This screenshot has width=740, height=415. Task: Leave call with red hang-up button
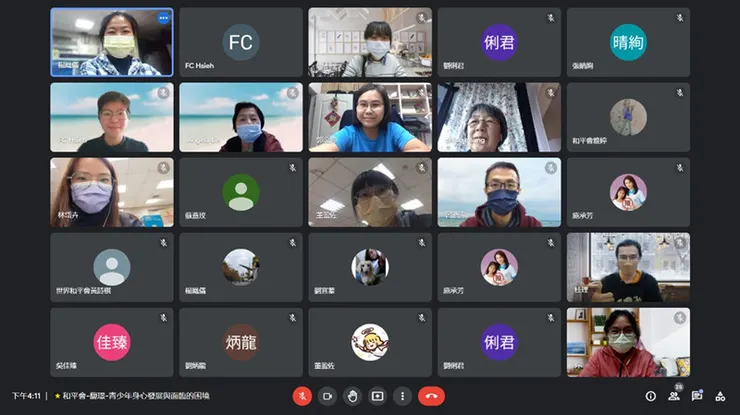point(431,396)
